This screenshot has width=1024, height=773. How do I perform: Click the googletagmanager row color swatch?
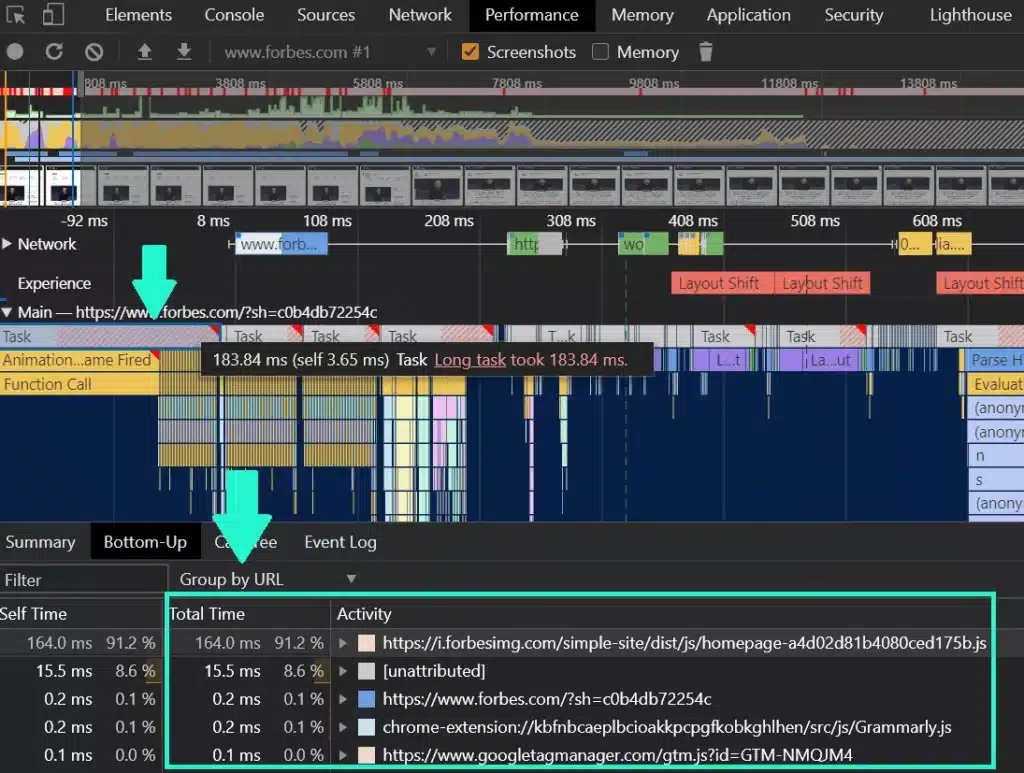(x=366, y=755)
